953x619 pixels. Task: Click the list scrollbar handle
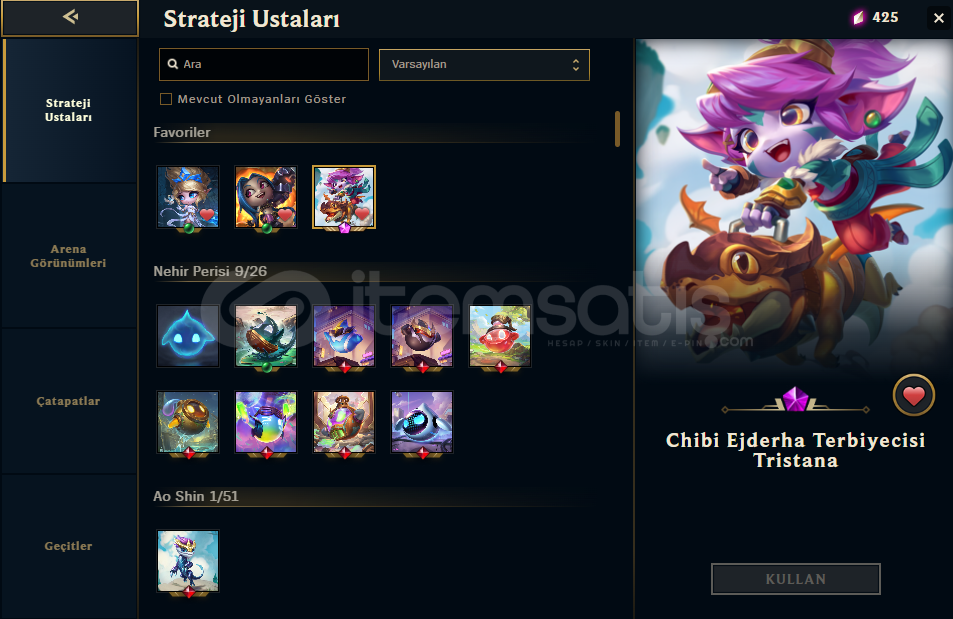tap(618, 129)
